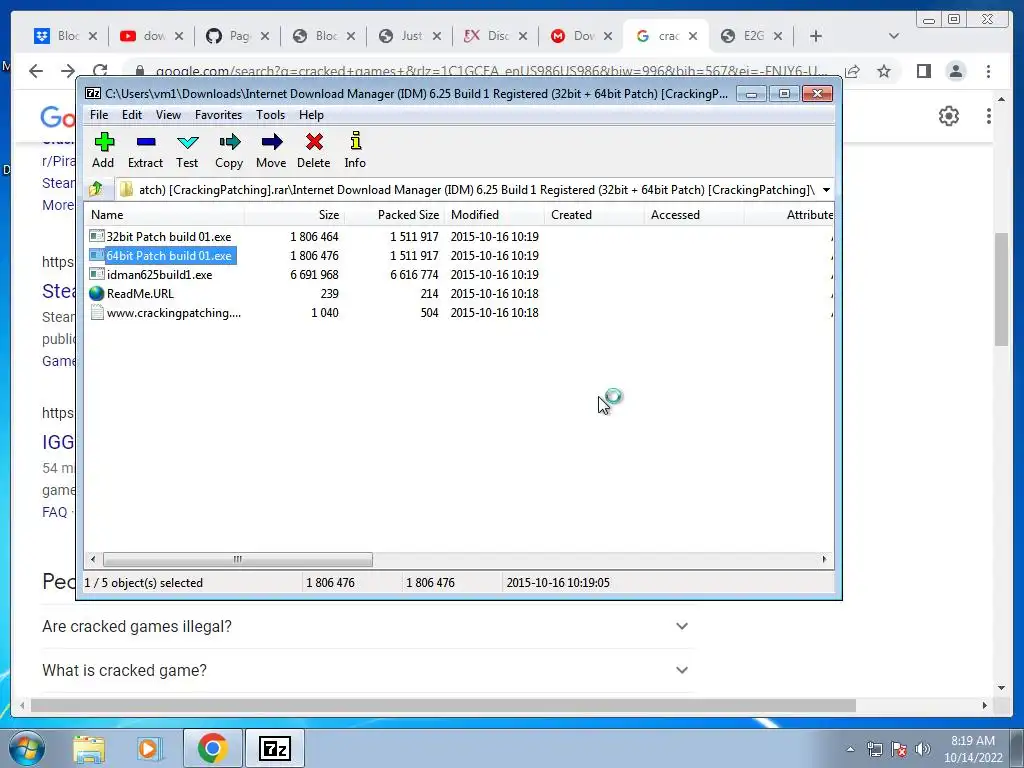Show hidden system tray icons
Screen dimensions: 1024x768
[x=850, y=749]
